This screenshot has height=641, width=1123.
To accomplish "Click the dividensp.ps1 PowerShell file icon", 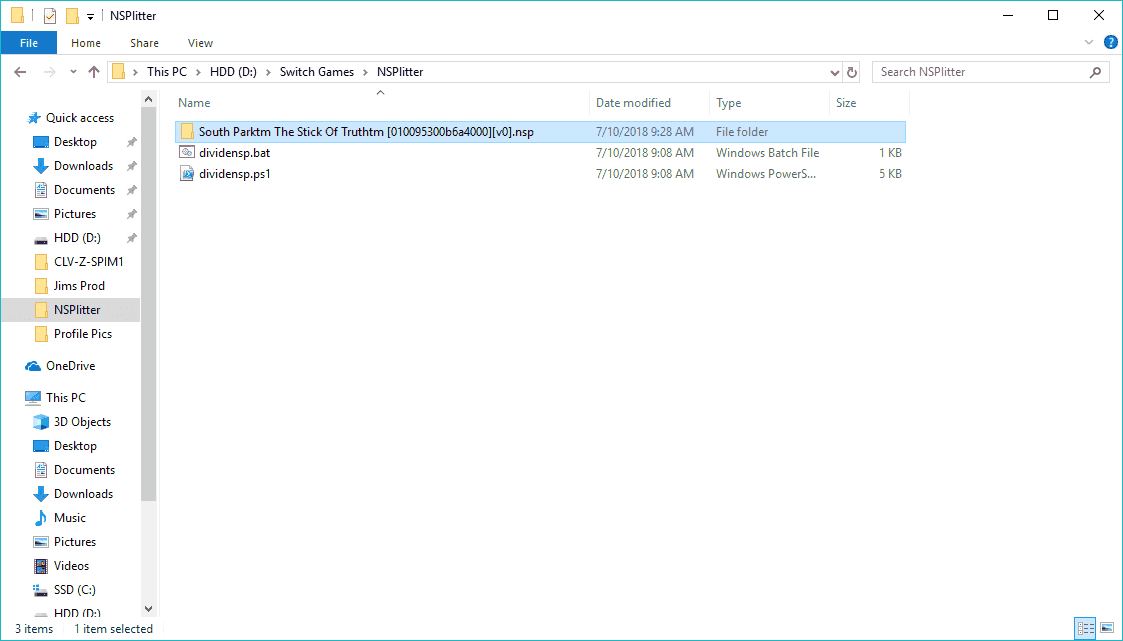I will (187, 173).
